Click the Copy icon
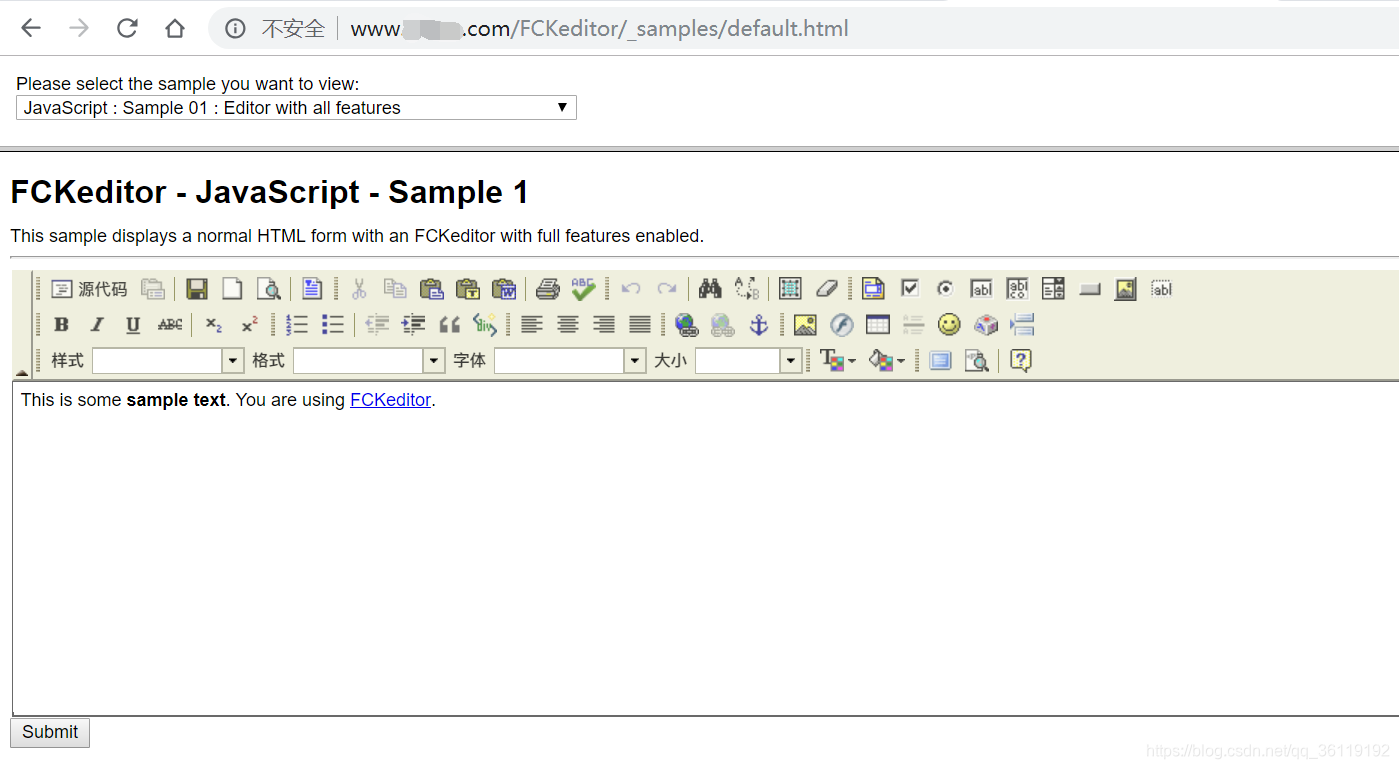This screenshot has width=1399, height=769. [395, 289]
